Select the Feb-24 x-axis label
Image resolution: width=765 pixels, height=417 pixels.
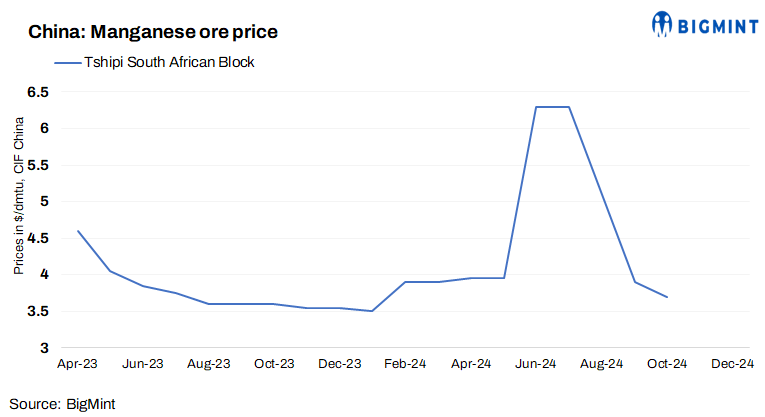[x=405, y=365]
